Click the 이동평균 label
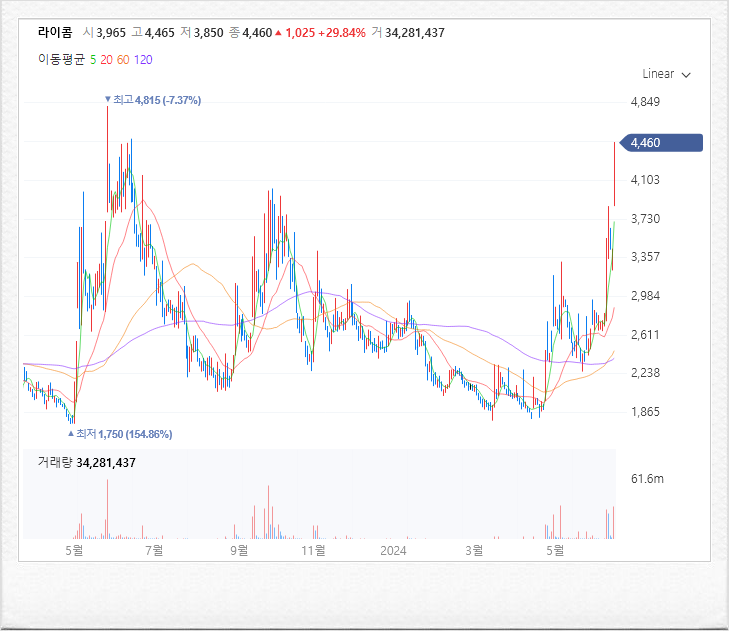 coord(61,60)
